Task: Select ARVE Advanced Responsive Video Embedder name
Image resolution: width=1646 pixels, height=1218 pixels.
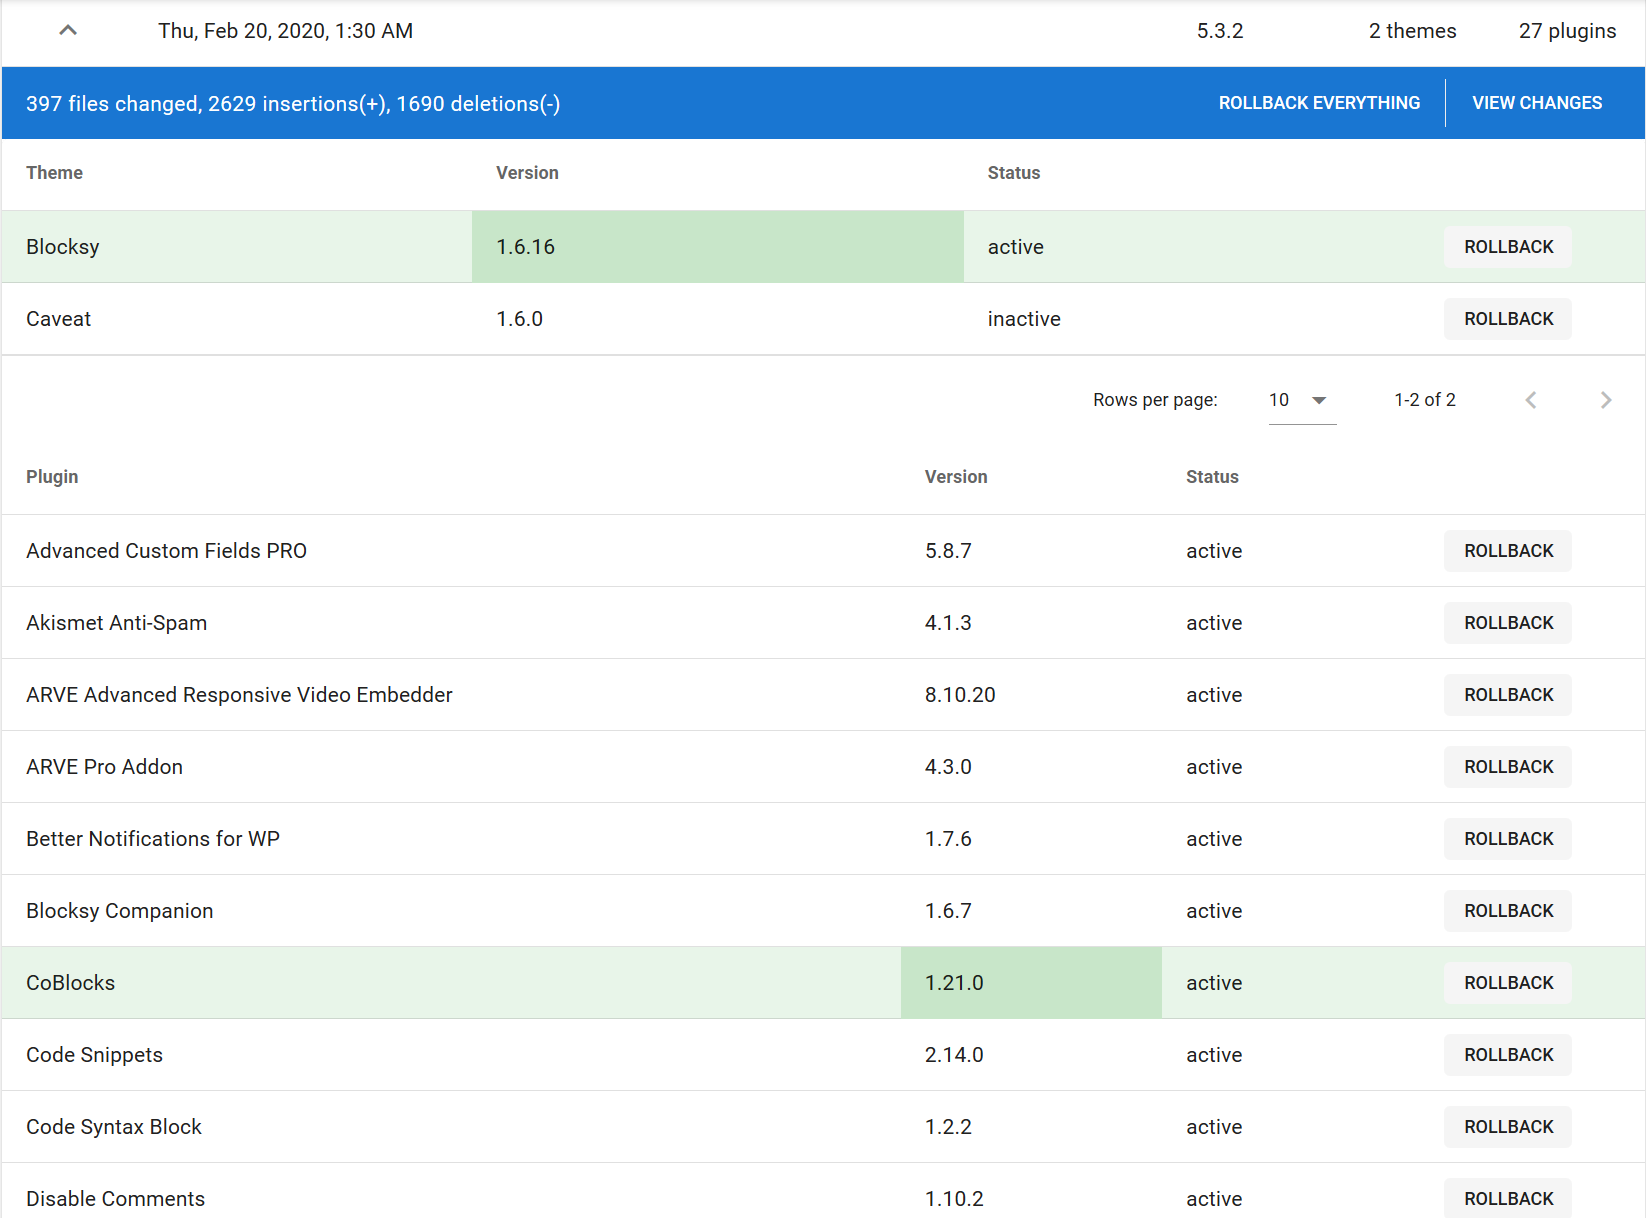Action: tap(239, 695)
